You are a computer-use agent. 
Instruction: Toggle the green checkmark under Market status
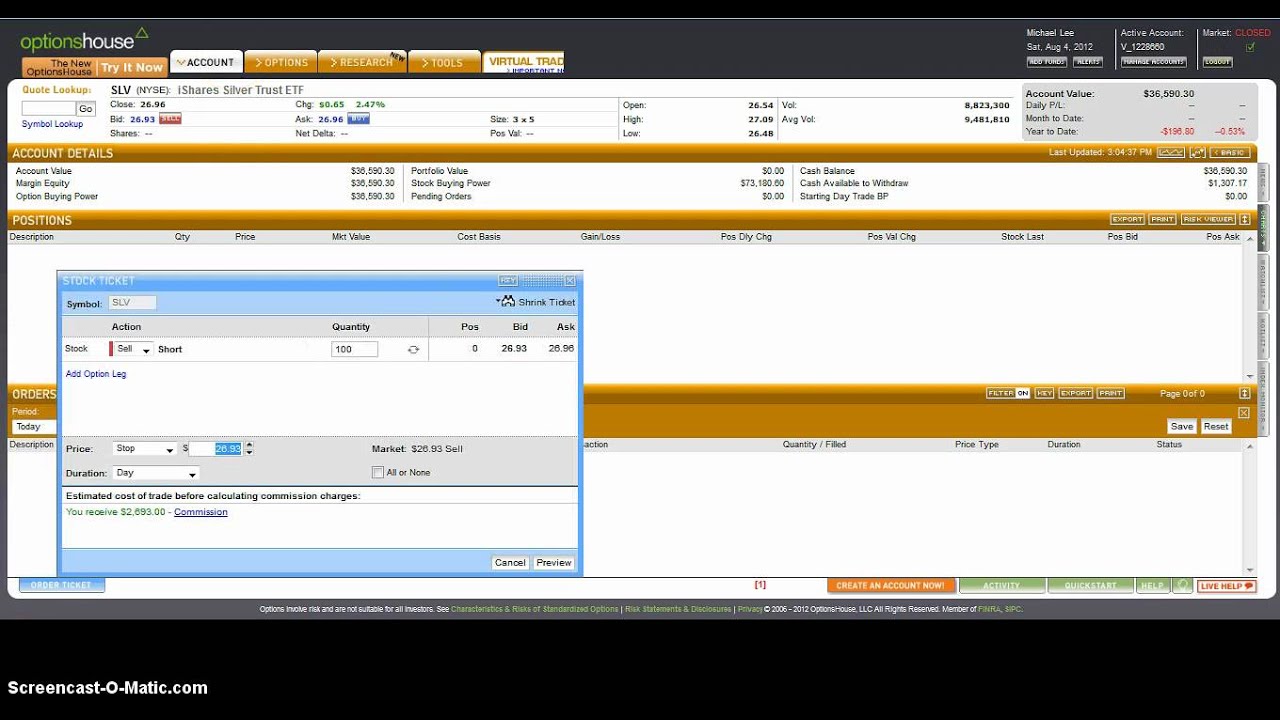pyautogui.click(x=1250, y=47)
